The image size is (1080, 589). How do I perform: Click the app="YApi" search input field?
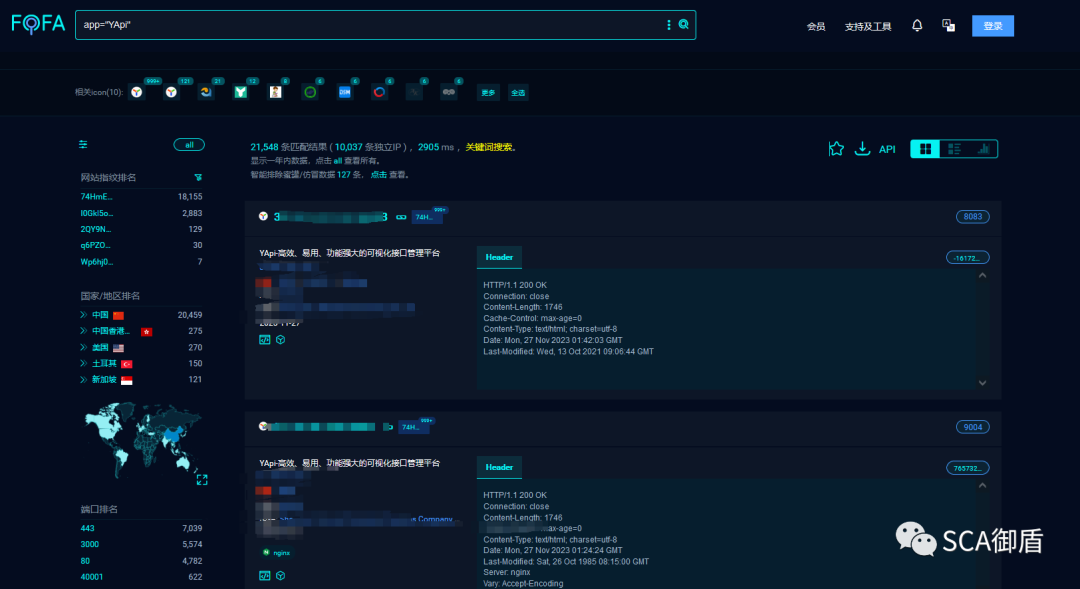pyautogui.click(x=370, y=25)
